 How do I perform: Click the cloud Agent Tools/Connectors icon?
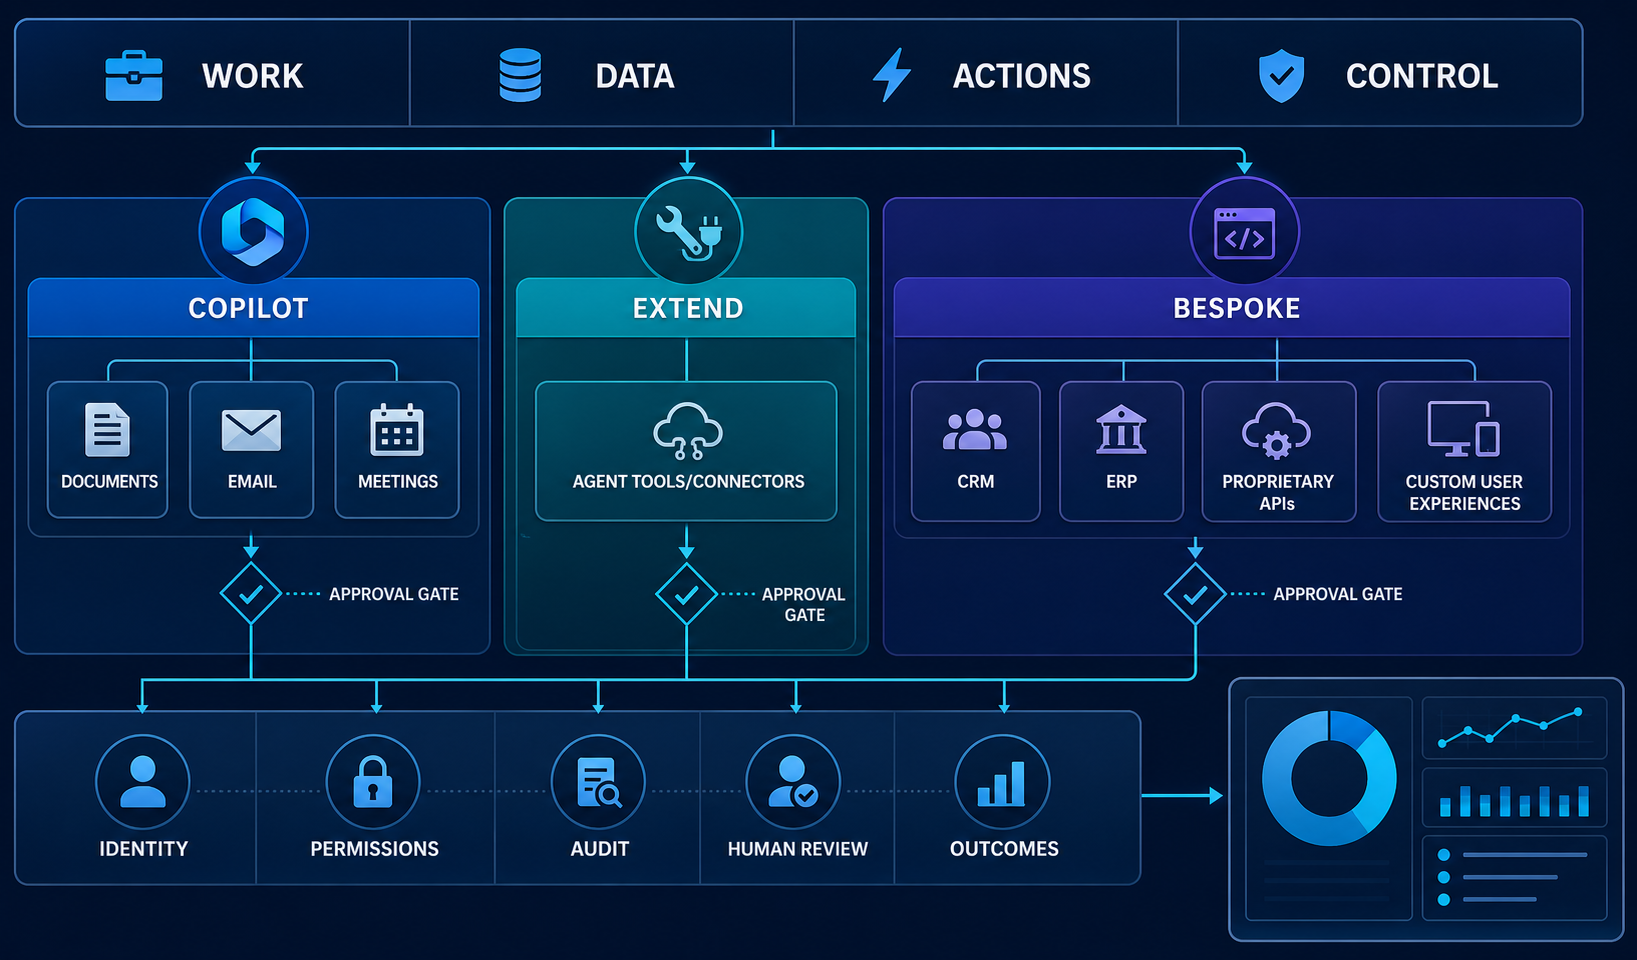[x=688, y=431]
